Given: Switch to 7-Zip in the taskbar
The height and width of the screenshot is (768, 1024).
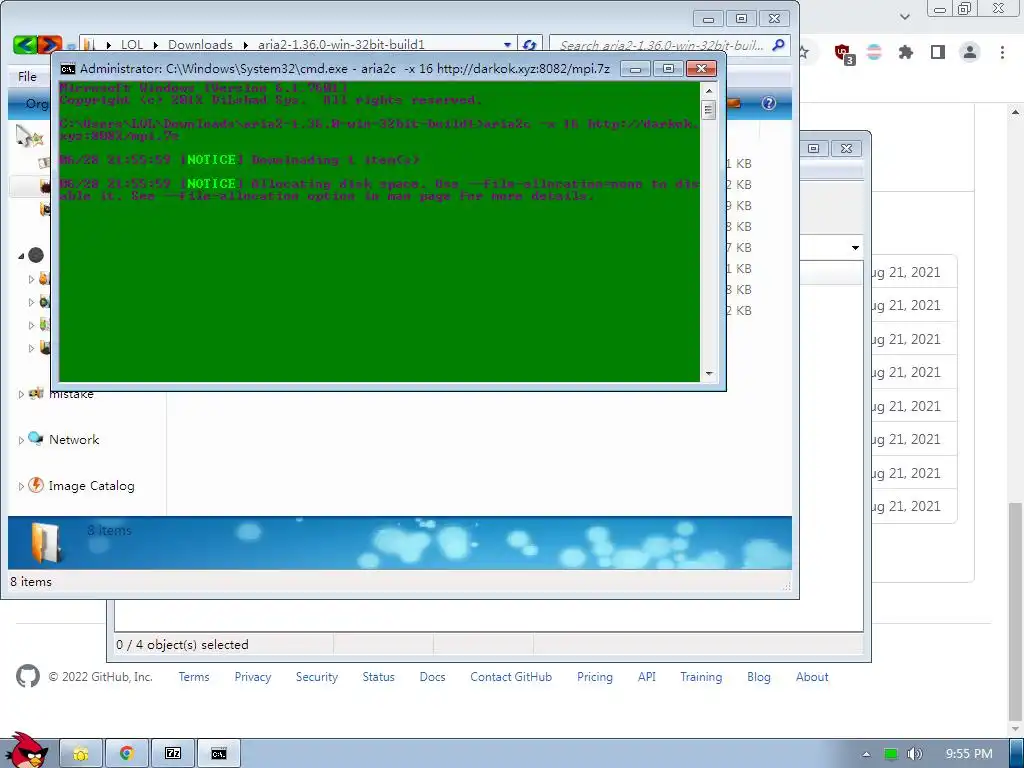Looking at the screenshot, I should [173, 754].
